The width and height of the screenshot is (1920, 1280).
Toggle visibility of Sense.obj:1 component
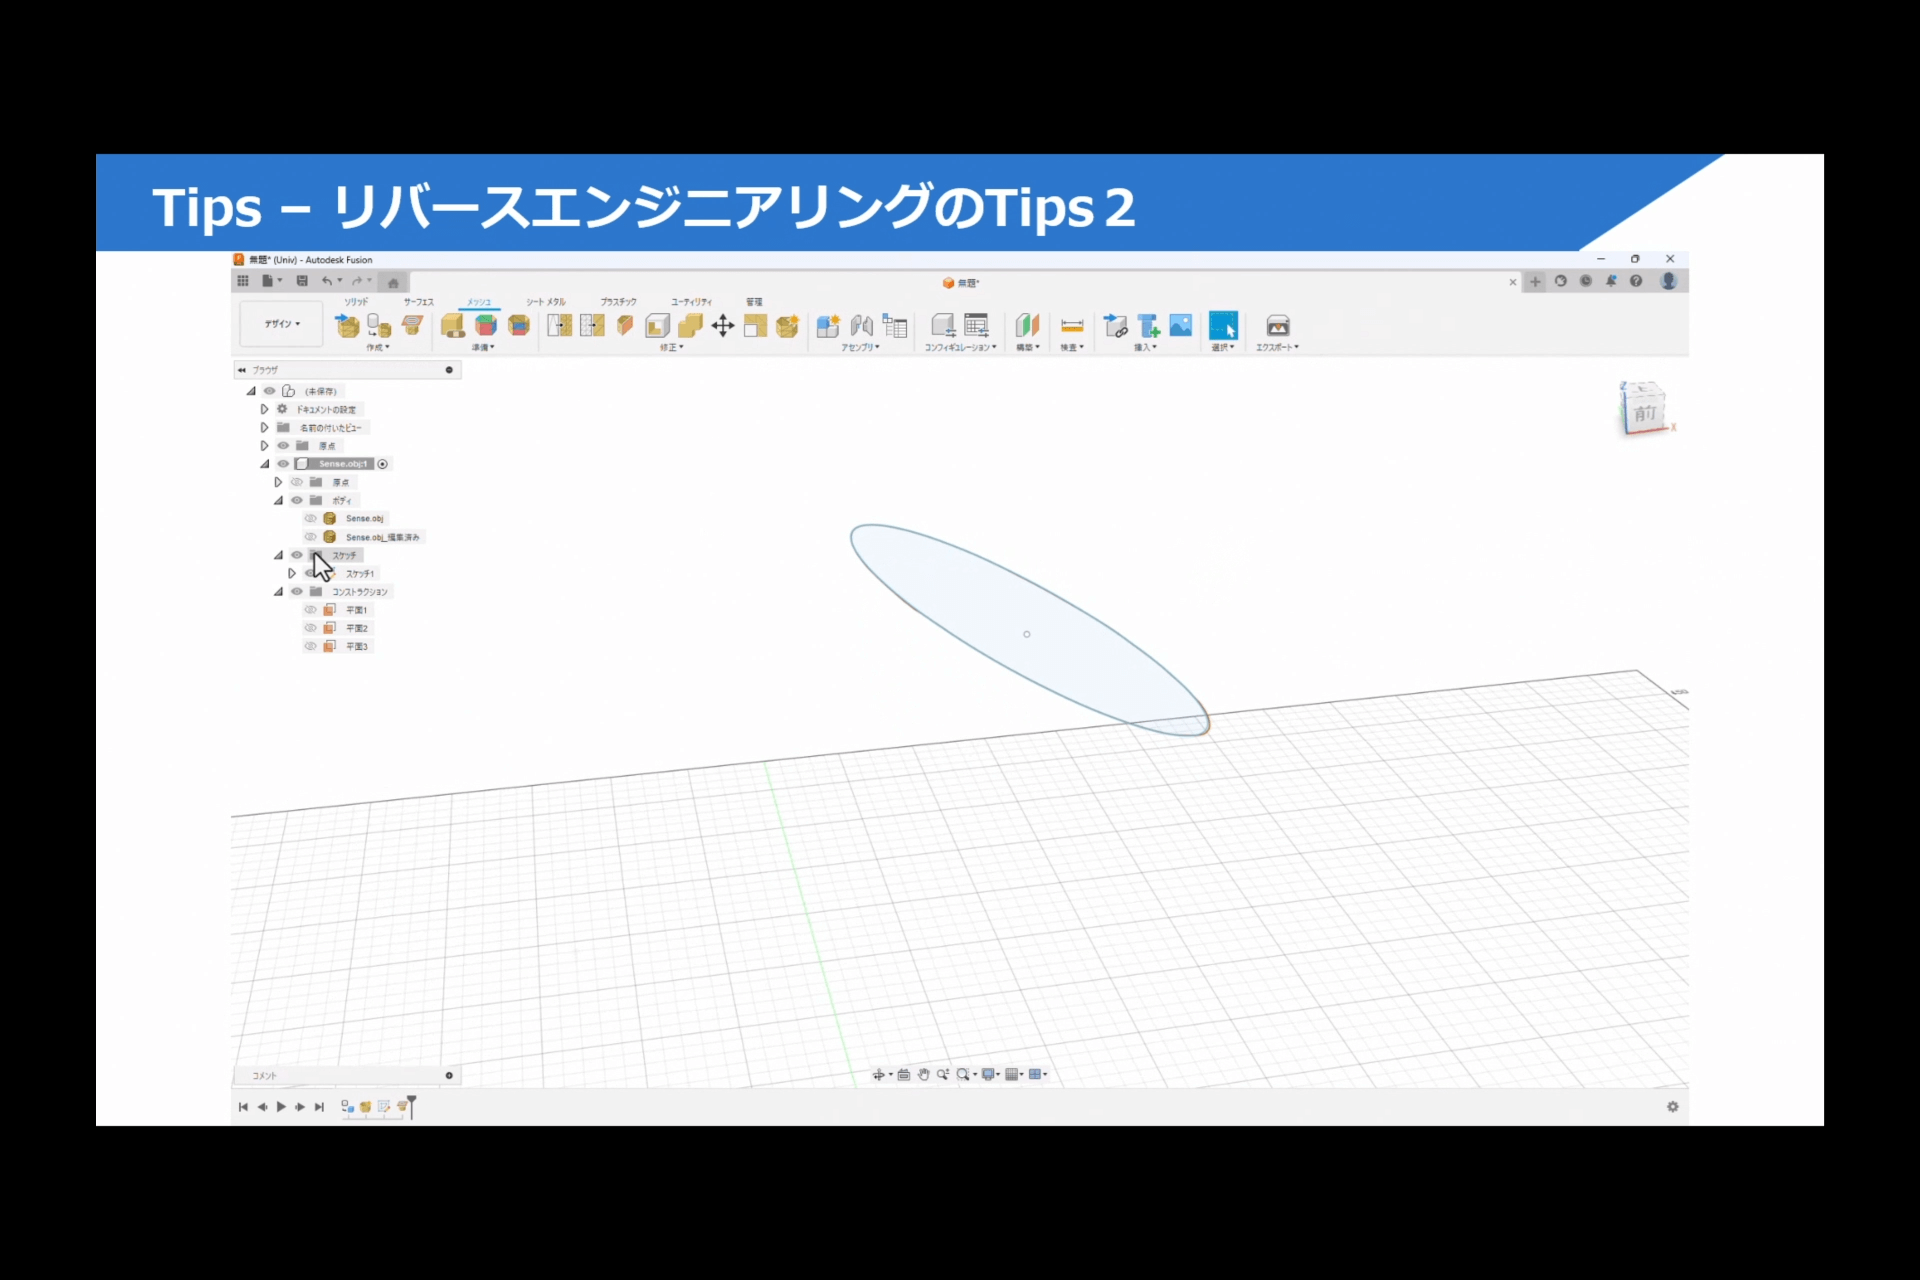283,464
